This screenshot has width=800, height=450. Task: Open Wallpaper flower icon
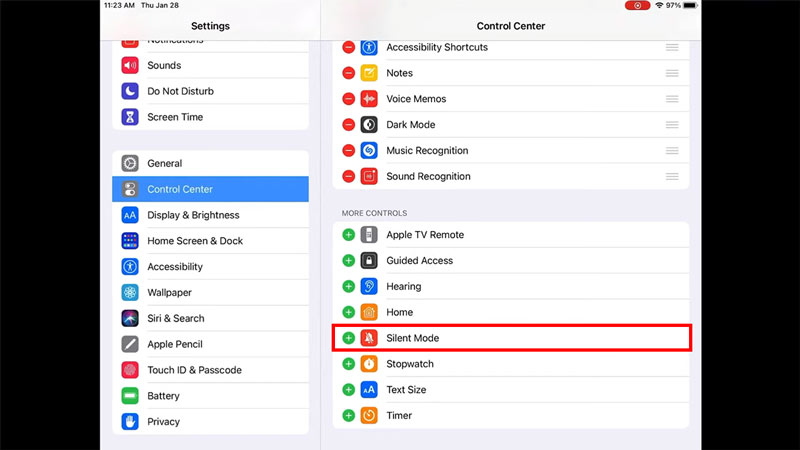(130, 292)
